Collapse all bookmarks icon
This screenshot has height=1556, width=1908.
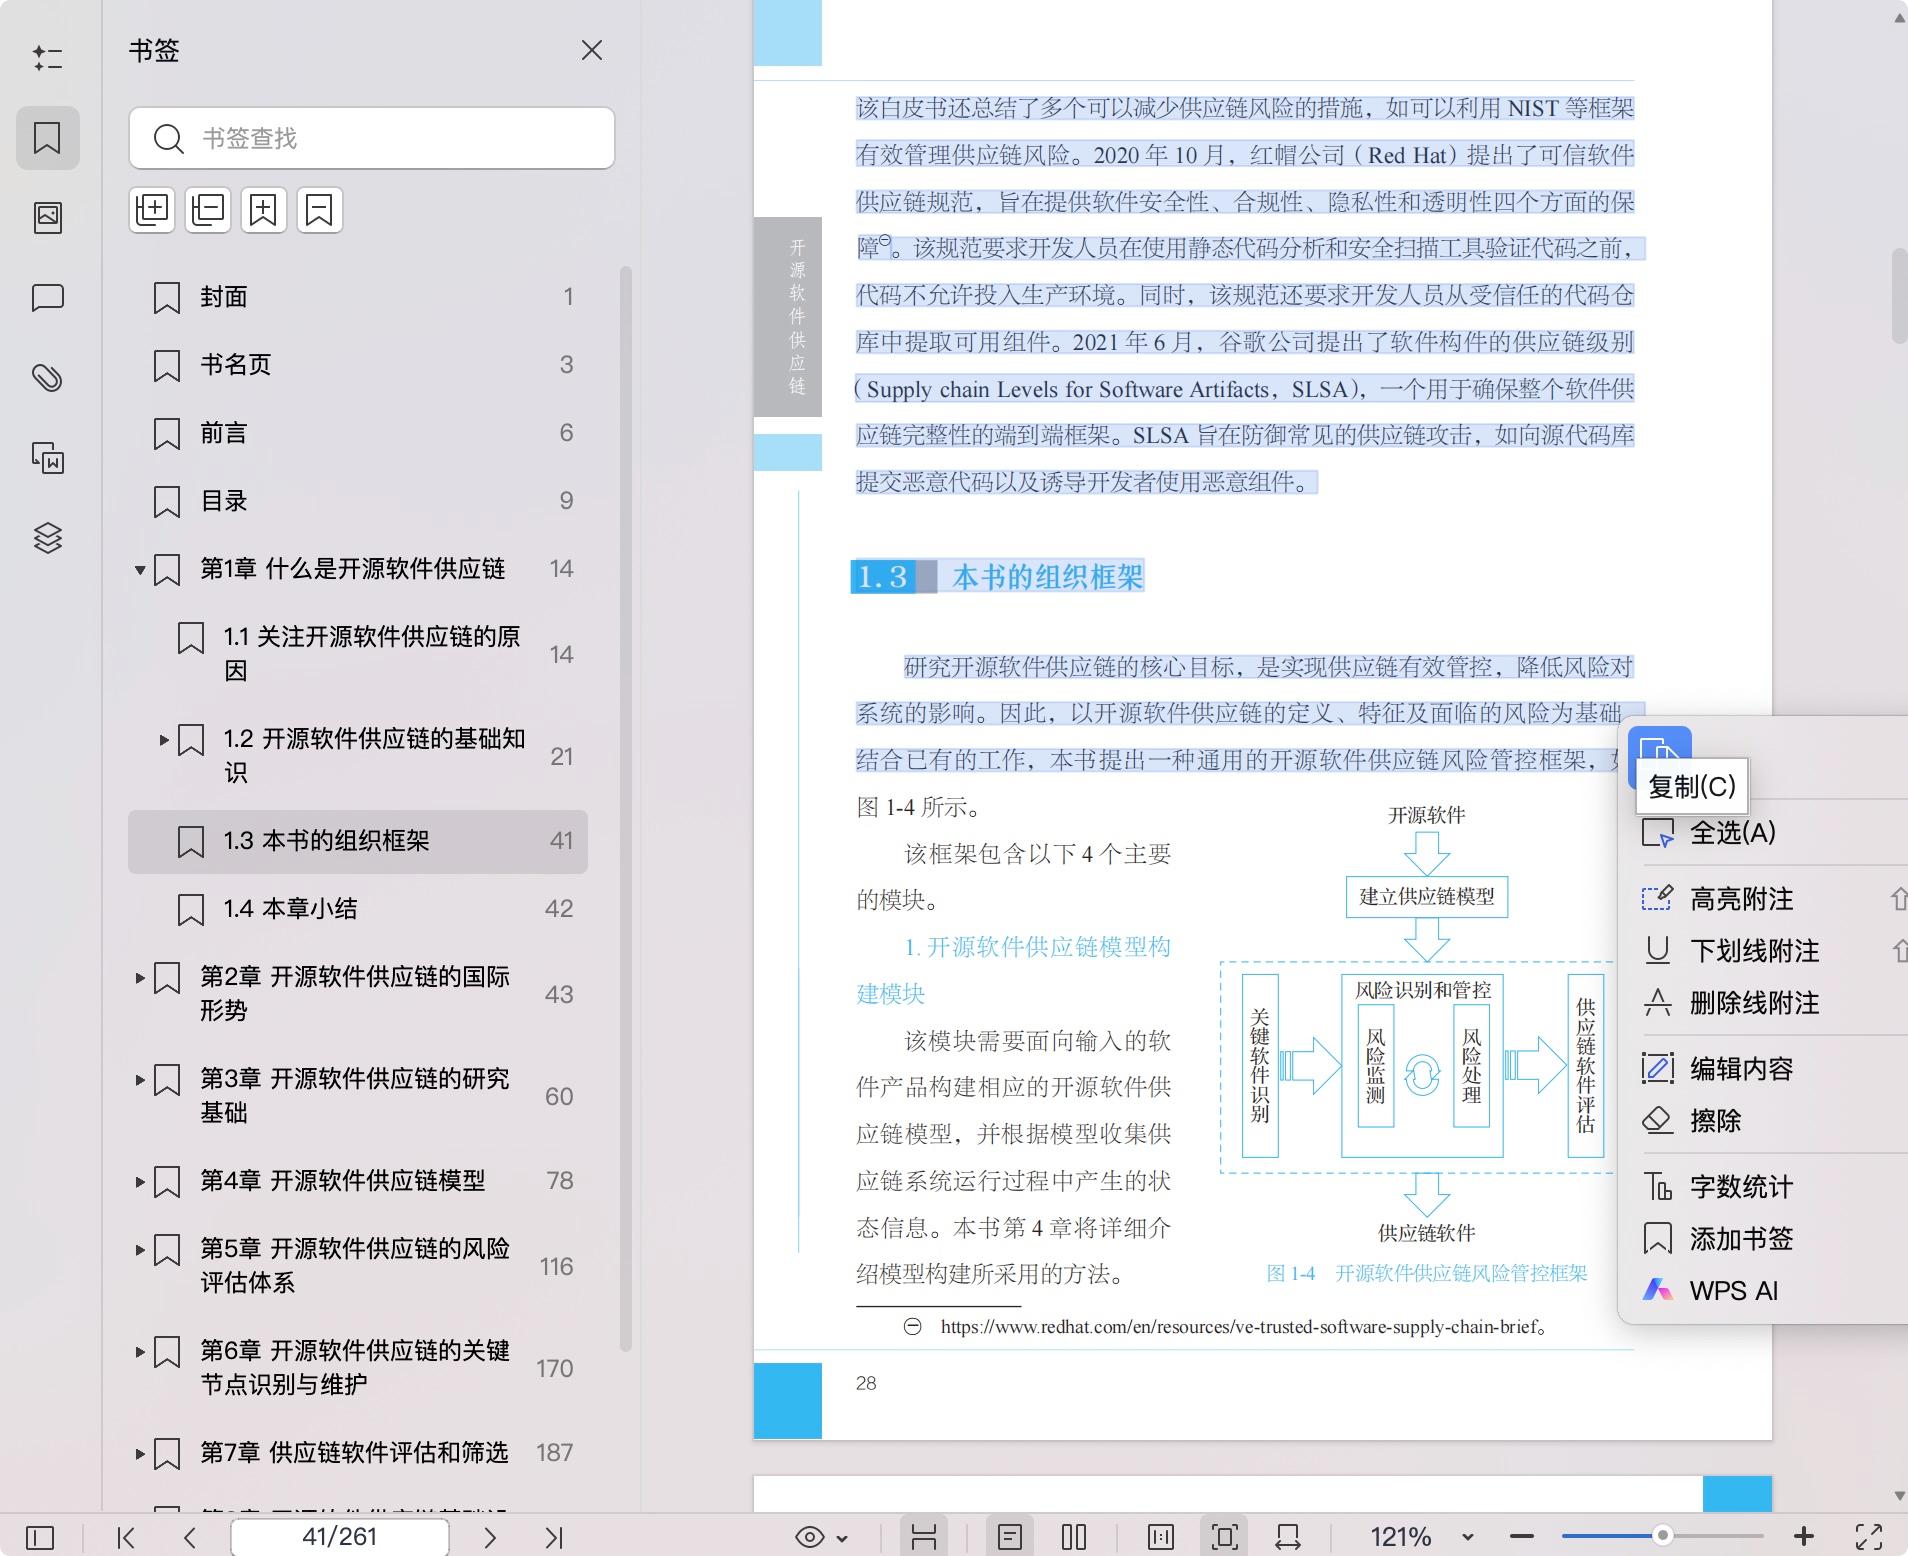pyautogui.click(x=208, y=210)
